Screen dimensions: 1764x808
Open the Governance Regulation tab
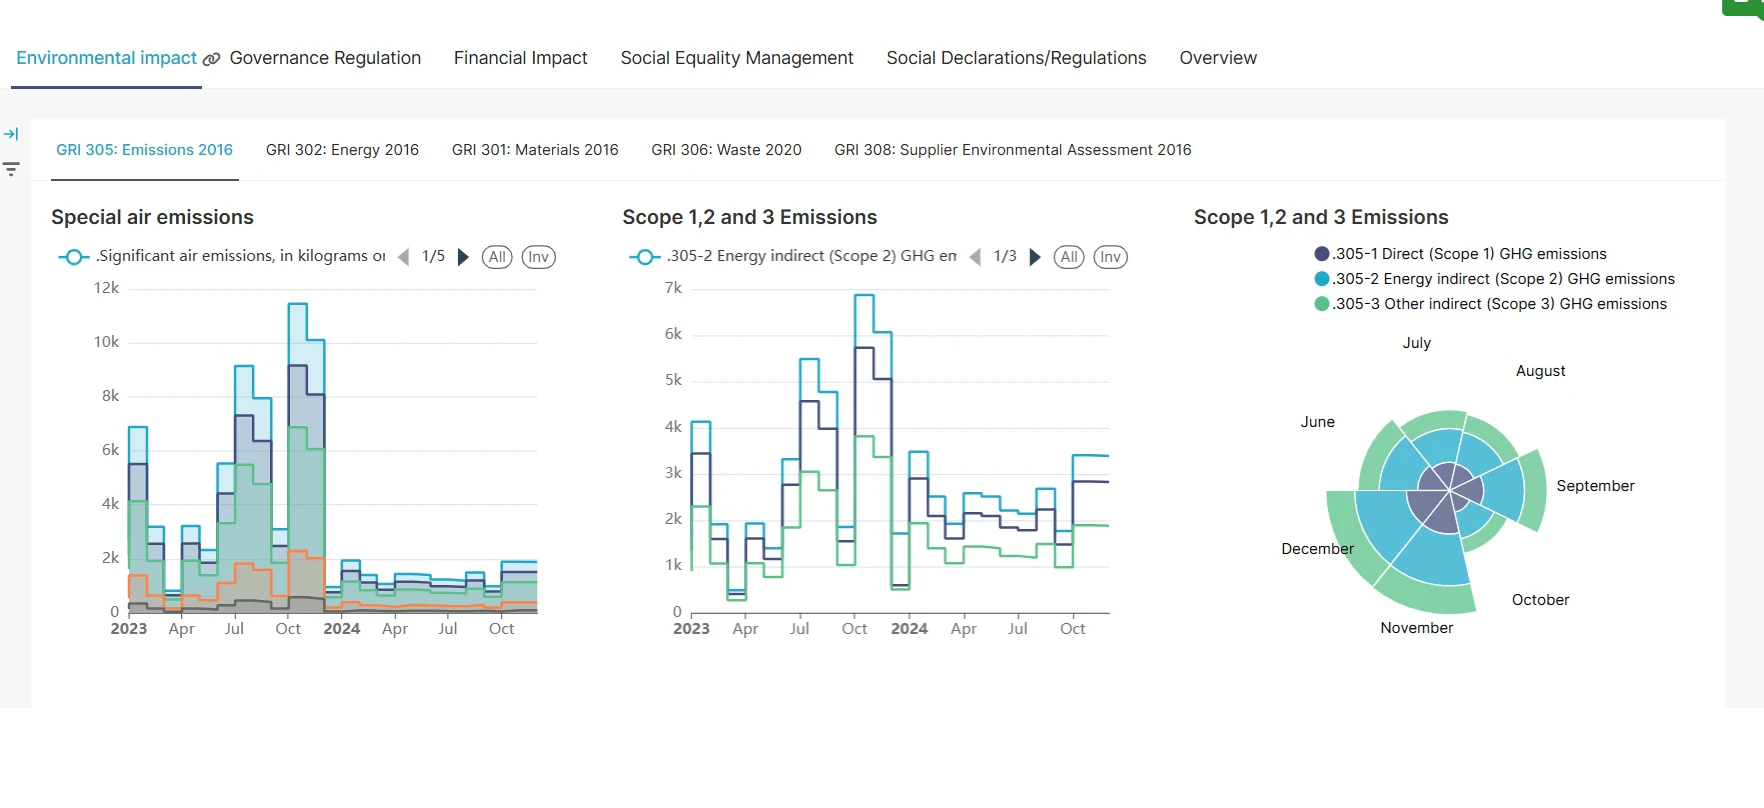(x=325, y=58)
